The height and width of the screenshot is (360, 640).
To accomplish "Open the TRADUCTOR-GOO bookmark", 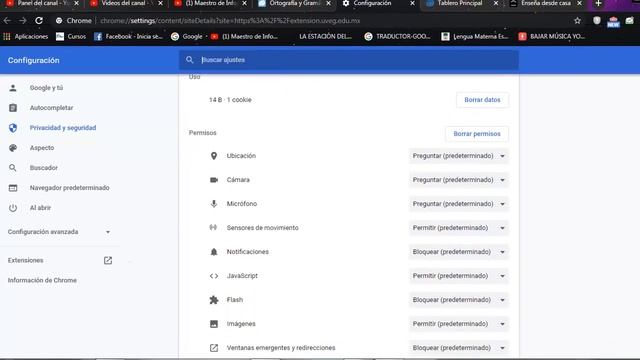I will click(398, 36).
